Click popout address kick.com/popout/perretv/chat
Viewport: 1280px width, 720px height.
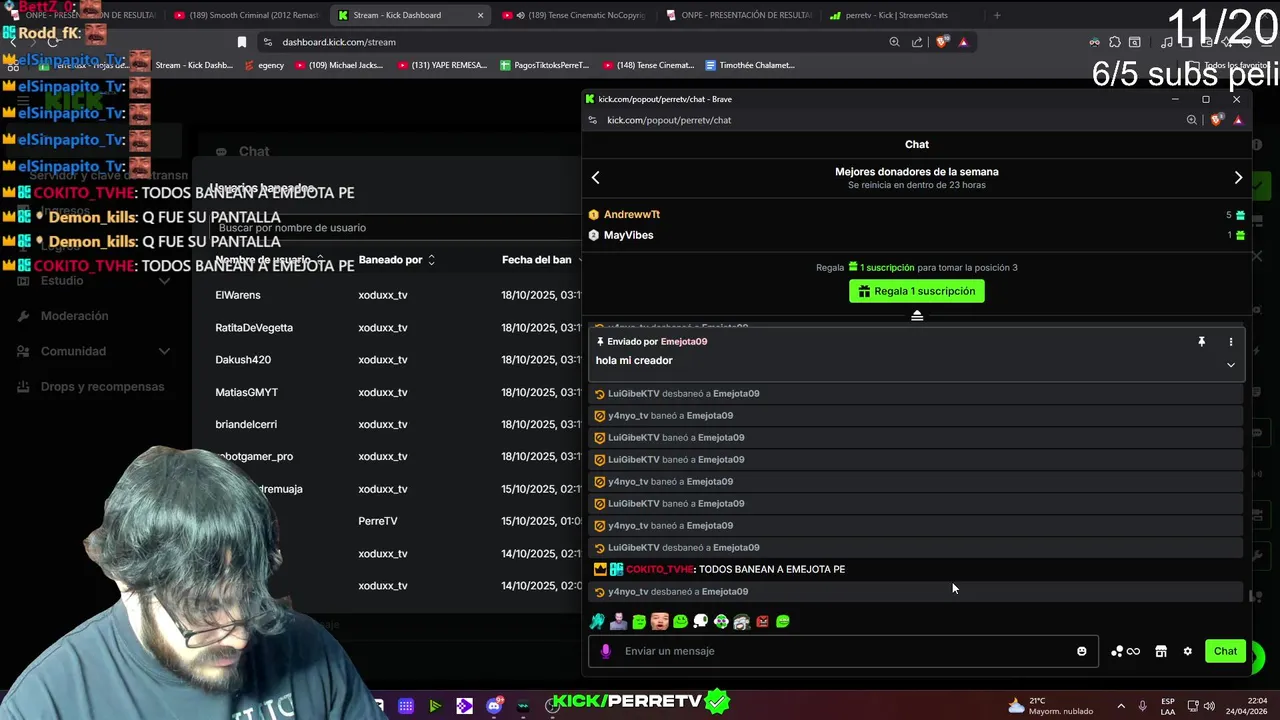(x=669, y=120)
